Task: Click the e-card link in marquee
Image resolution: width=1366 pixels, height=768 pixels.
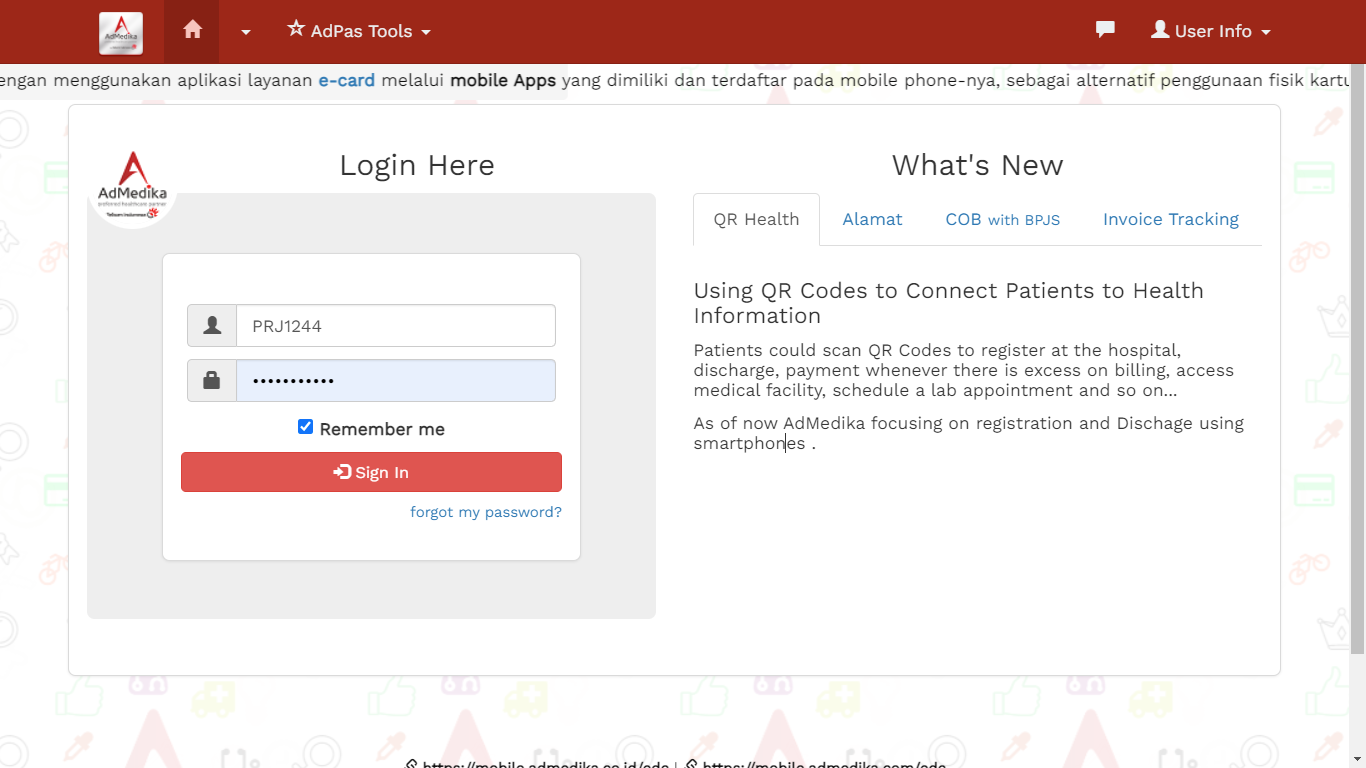Action: 347,81
